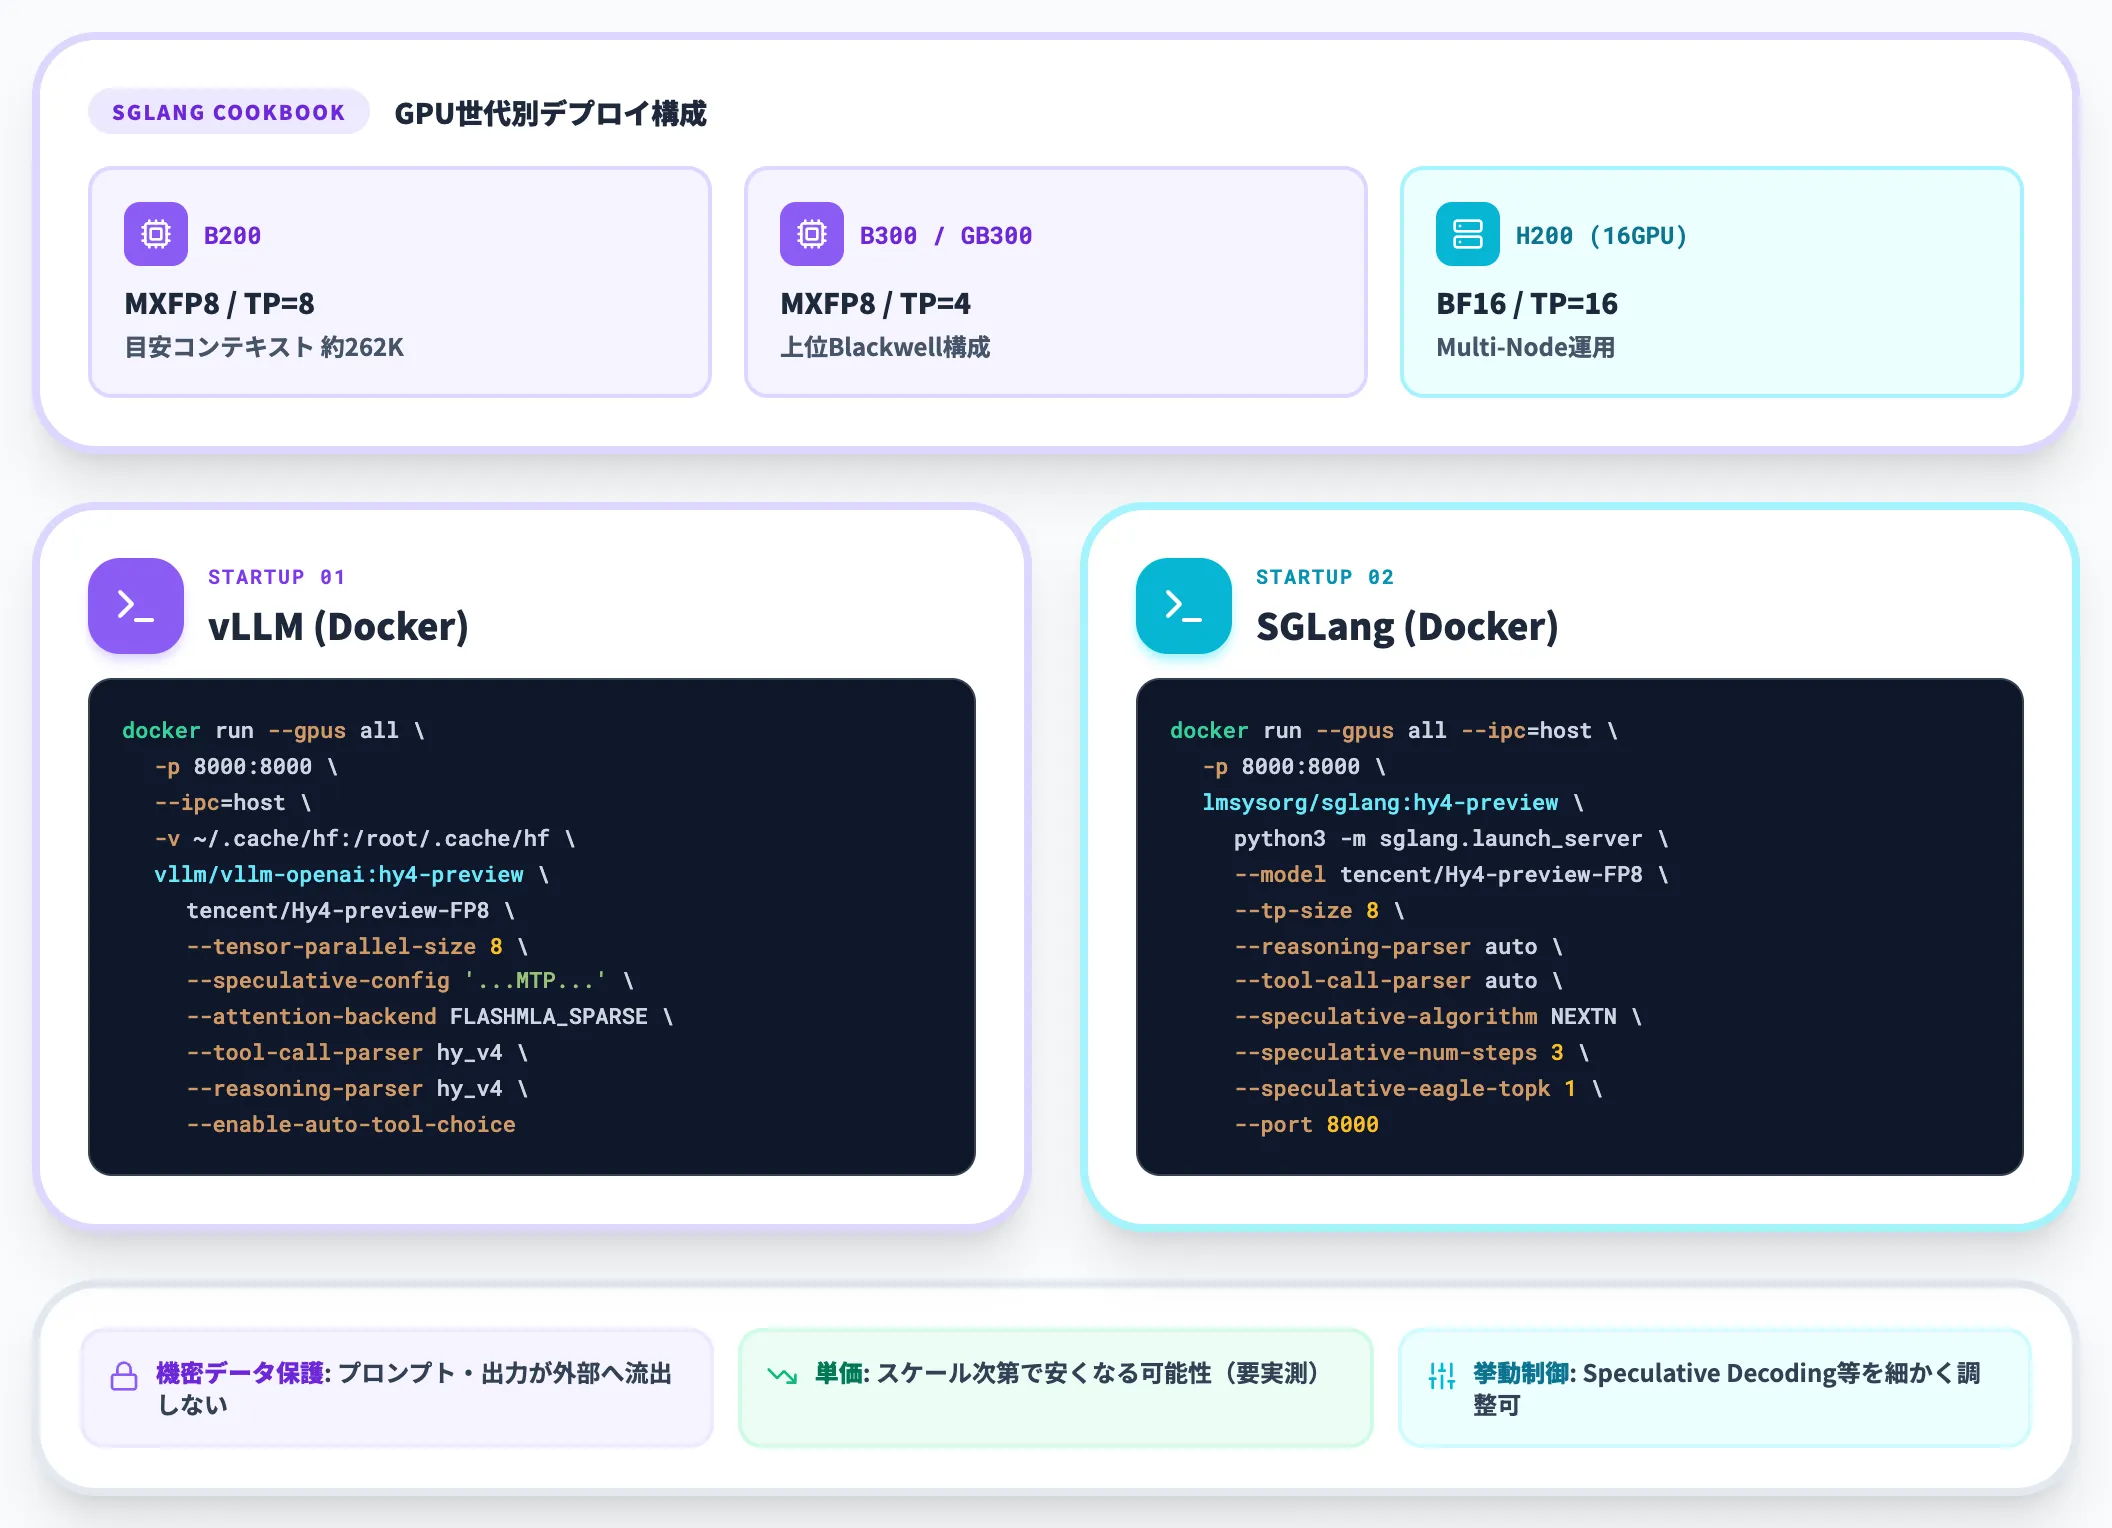This screenshot has height=1528, width=2112.
Task: Open the B300 / GB300 configuration card
Action: 1056,282
